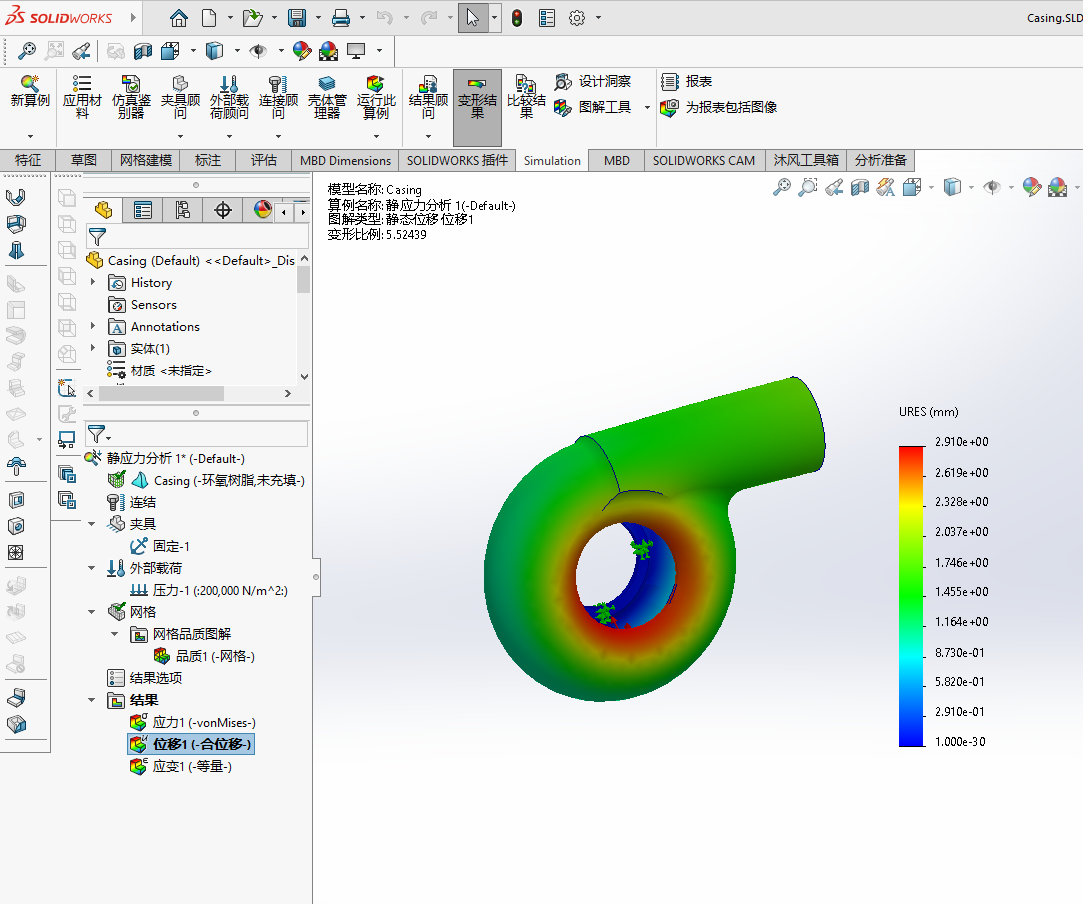1083x904 pixels.
Task: Click Report (报表) button
Action: 687,81
